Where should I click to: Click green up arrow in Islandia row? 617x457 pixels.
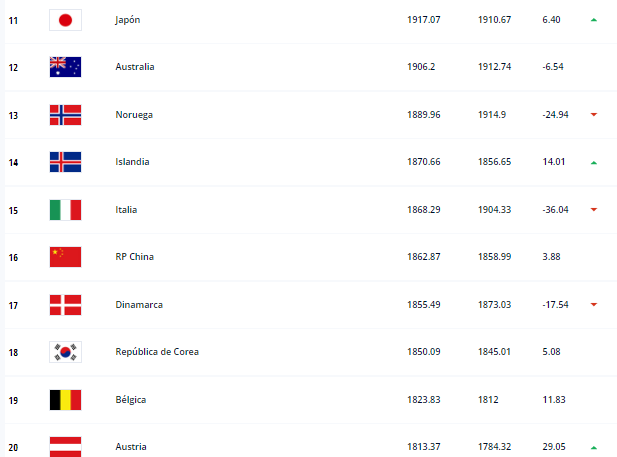(x=594, y=163)
